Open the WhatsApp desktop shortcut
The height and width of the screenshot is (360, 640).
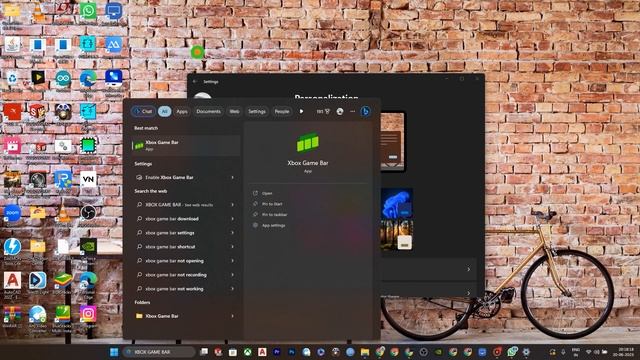[88, 11]
